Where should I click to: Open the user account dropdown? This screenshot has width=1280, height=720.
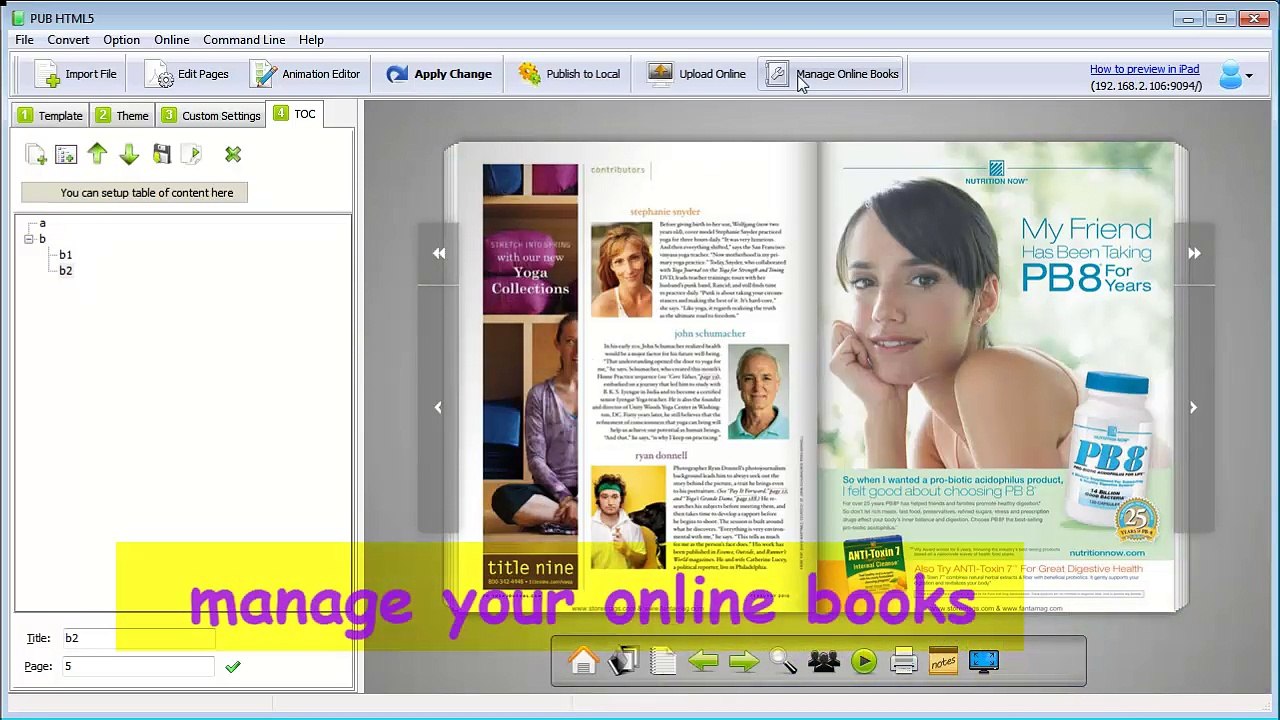tap(1236, 75)
